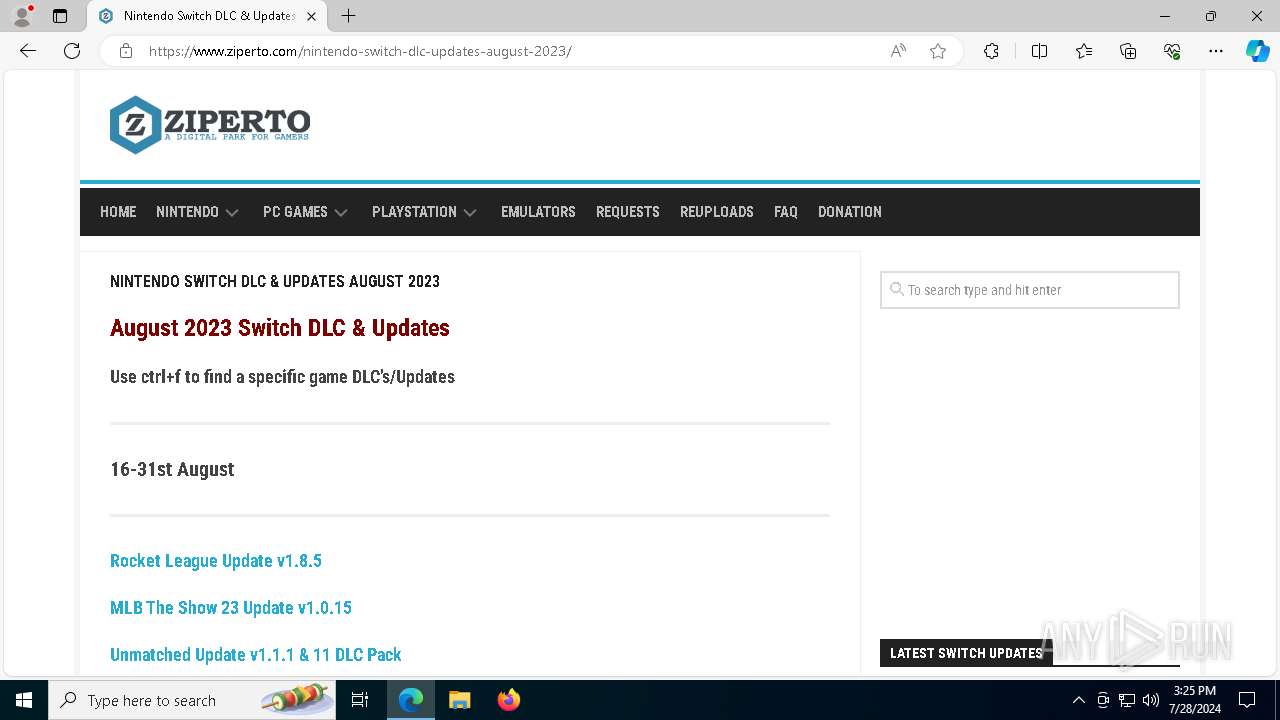Click the taskbar search box
Image resolution: width=1280 pixels, height=720 pixels.
[x=192, y=700]
